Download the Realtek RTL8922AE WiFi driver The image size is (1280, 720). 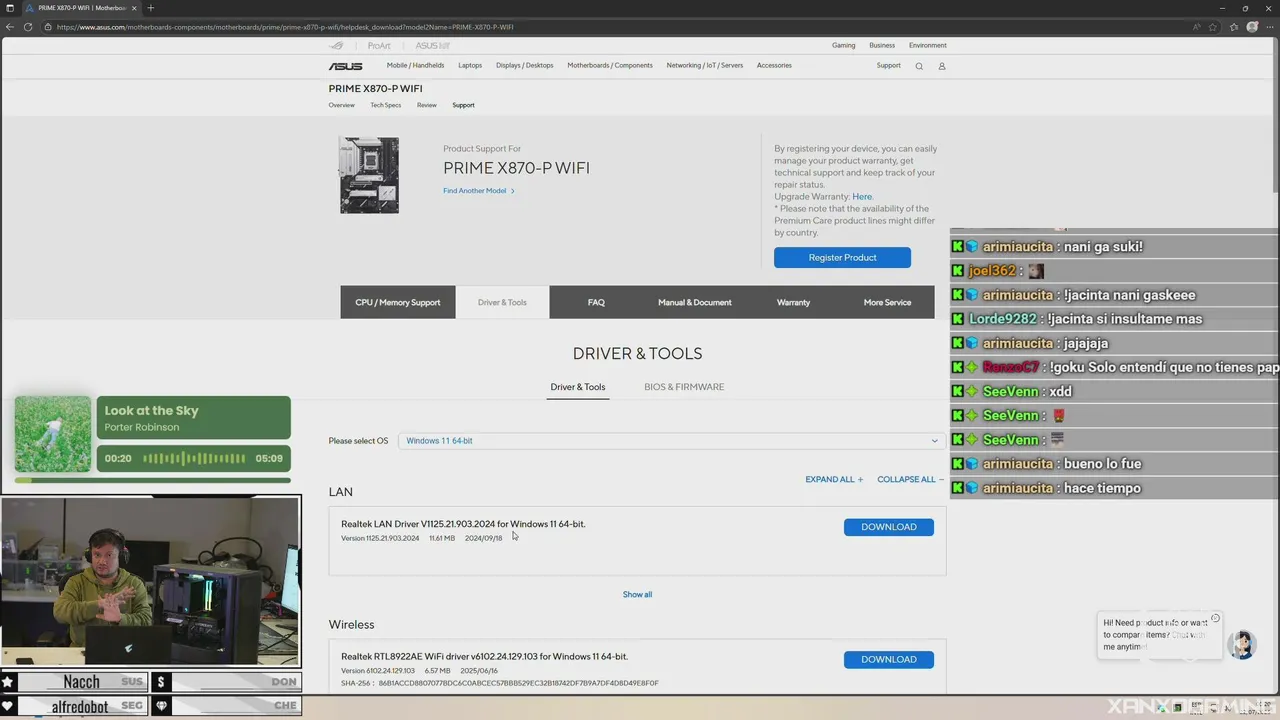[889, 660]
